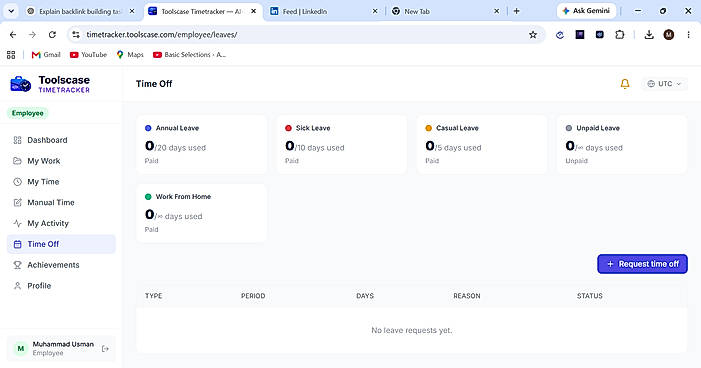Click Ask Gemini button
Viewport: 701px width, 368px height.
(586, 11)
